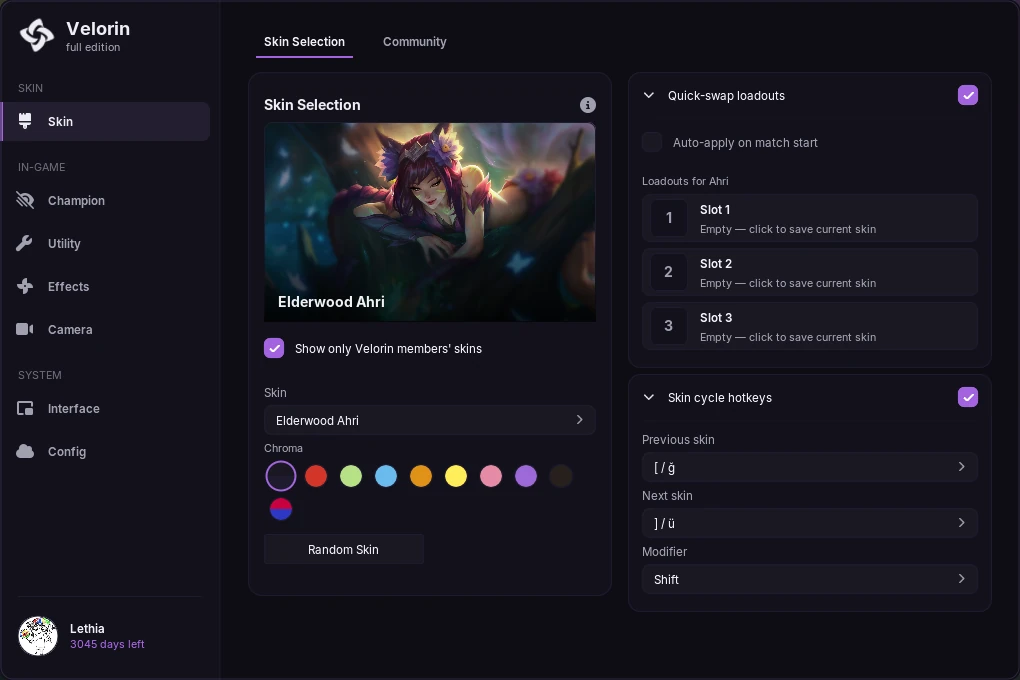
Task: Click the Interface window icon
Action: 25,409
